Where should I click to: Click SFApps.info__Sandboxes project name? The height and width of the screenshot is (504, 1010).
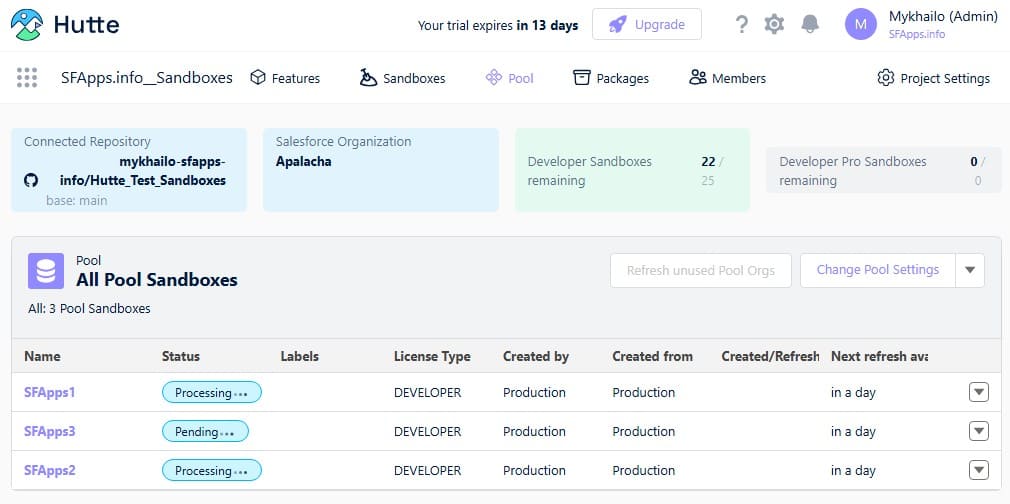(x=147, y=78)
